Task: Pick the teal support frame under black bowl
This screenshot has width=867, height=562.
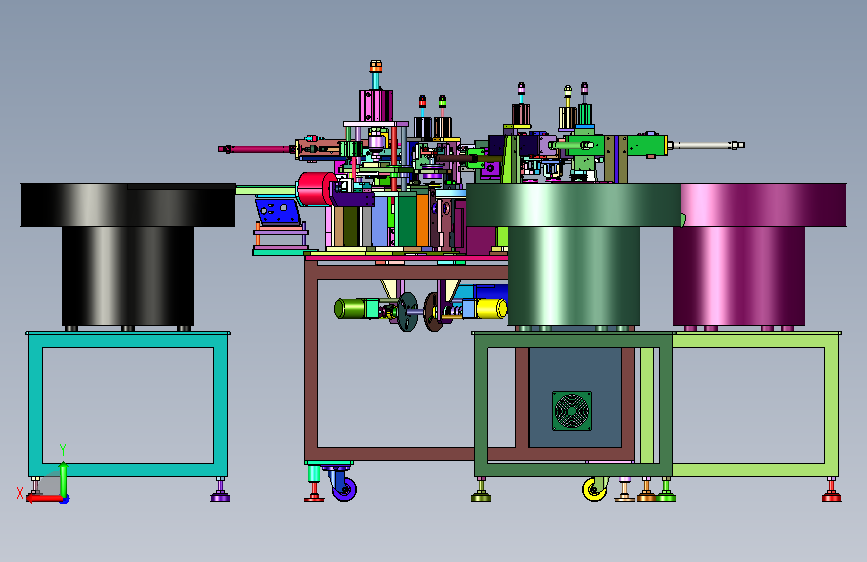Action: (128, 404)
